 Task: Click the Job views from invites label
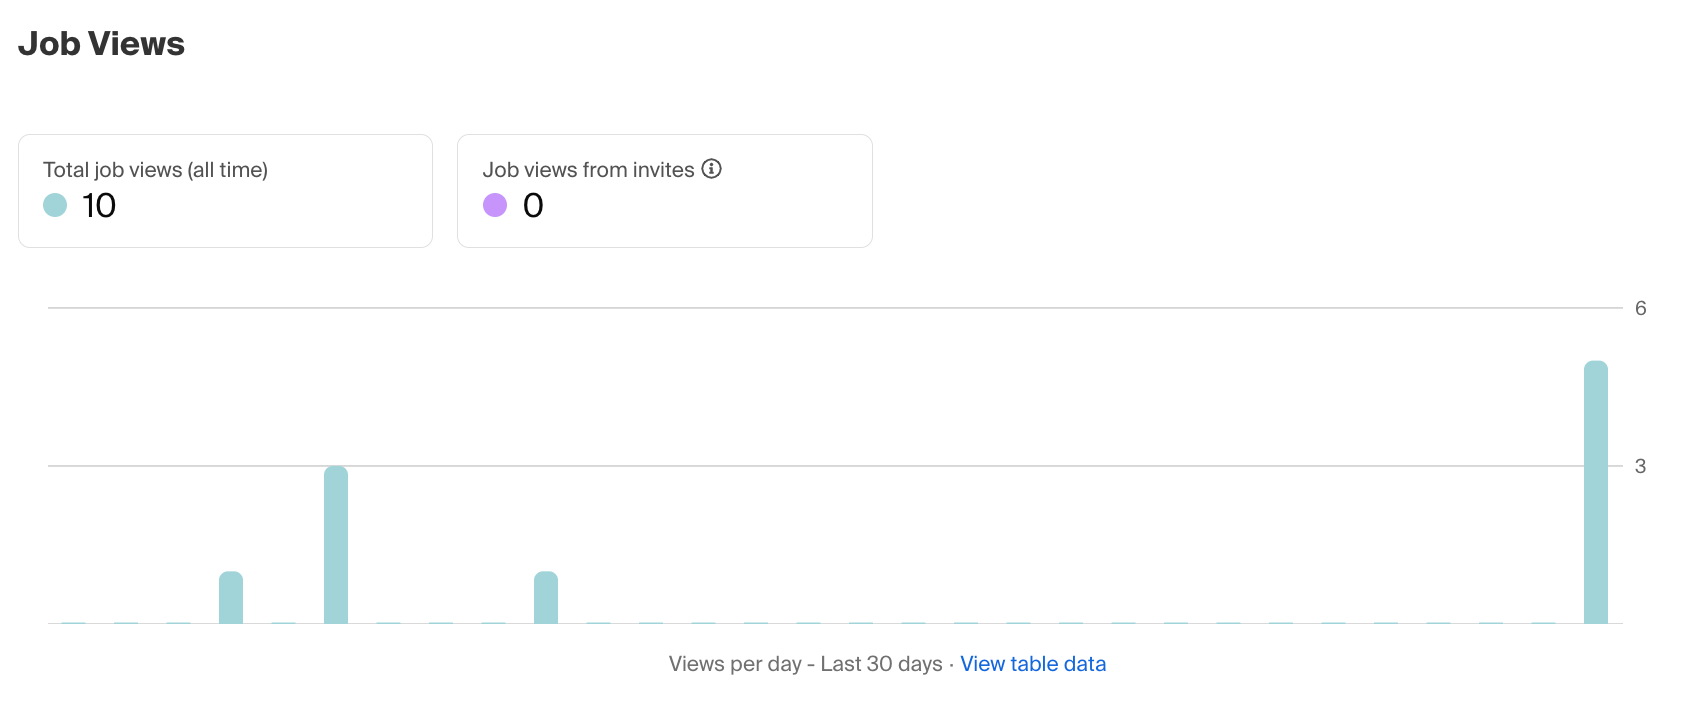coord(588,170)
